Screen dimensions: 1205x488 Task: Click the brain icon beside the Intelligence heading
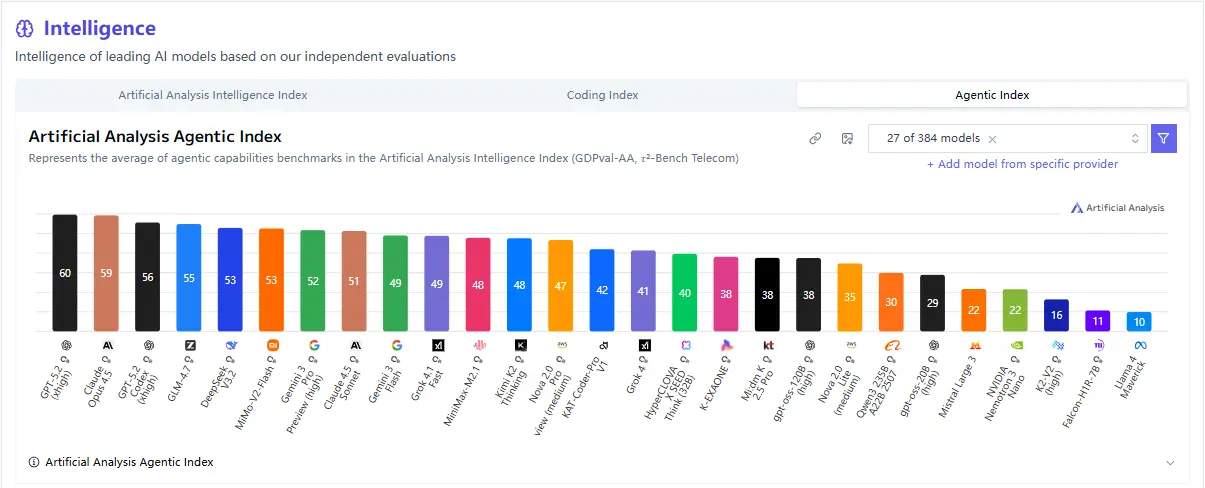click(x=25, y=30)
